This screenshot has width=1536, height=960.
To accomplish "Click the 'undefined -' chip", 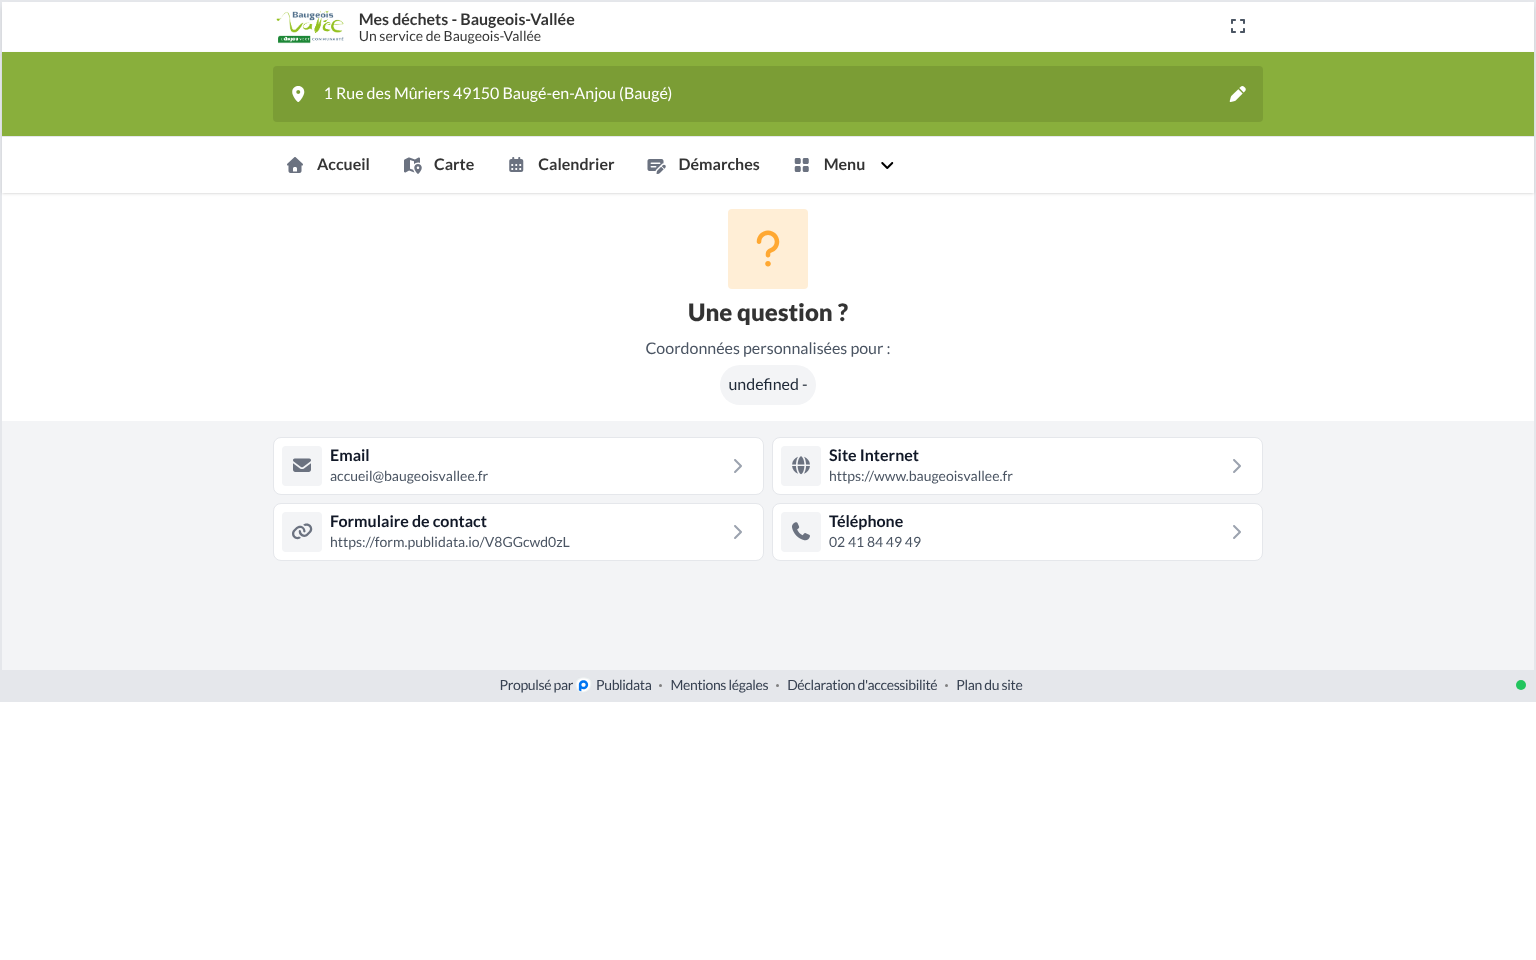I will pos(768,385).
